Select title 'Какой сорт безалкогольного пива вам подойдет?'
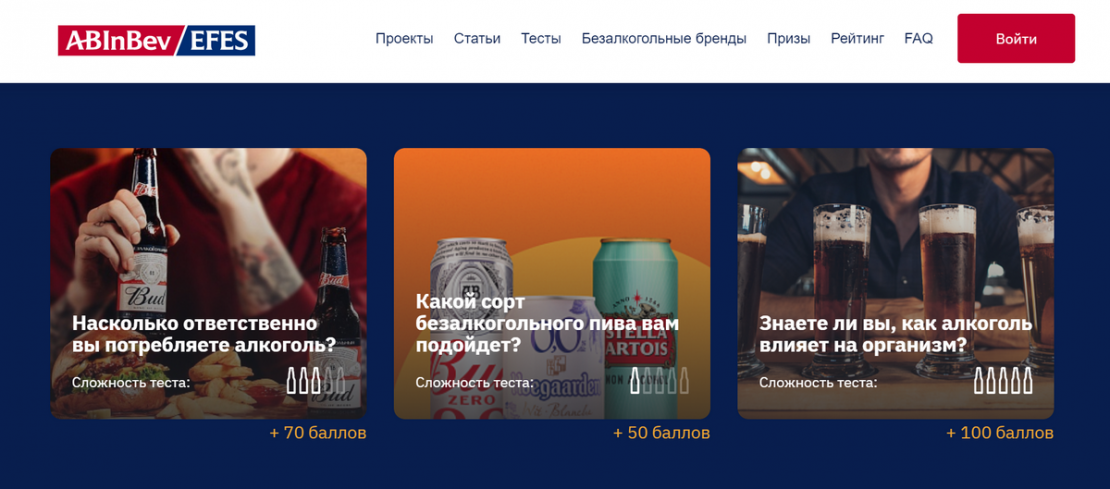This screenshot has height=489, width=1110. pyautogui.click(x=547, y=324)
